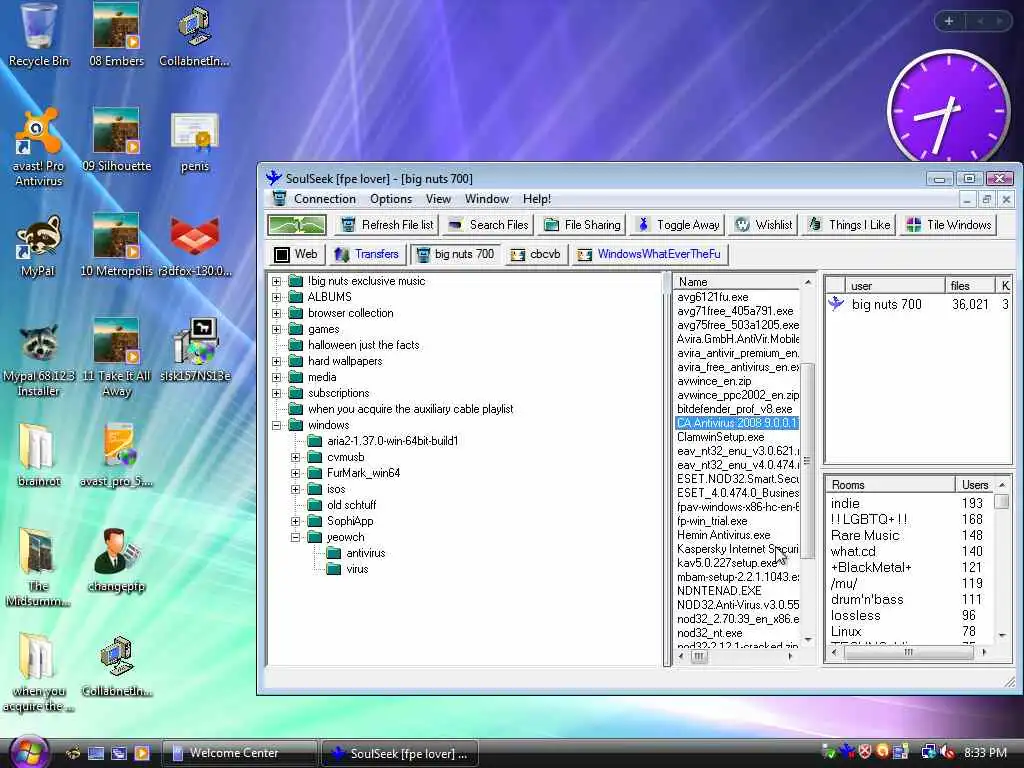This screenshot has width=1024, height=768.
Task: Collapse the yeowch folder node
Action: point(295,537)
